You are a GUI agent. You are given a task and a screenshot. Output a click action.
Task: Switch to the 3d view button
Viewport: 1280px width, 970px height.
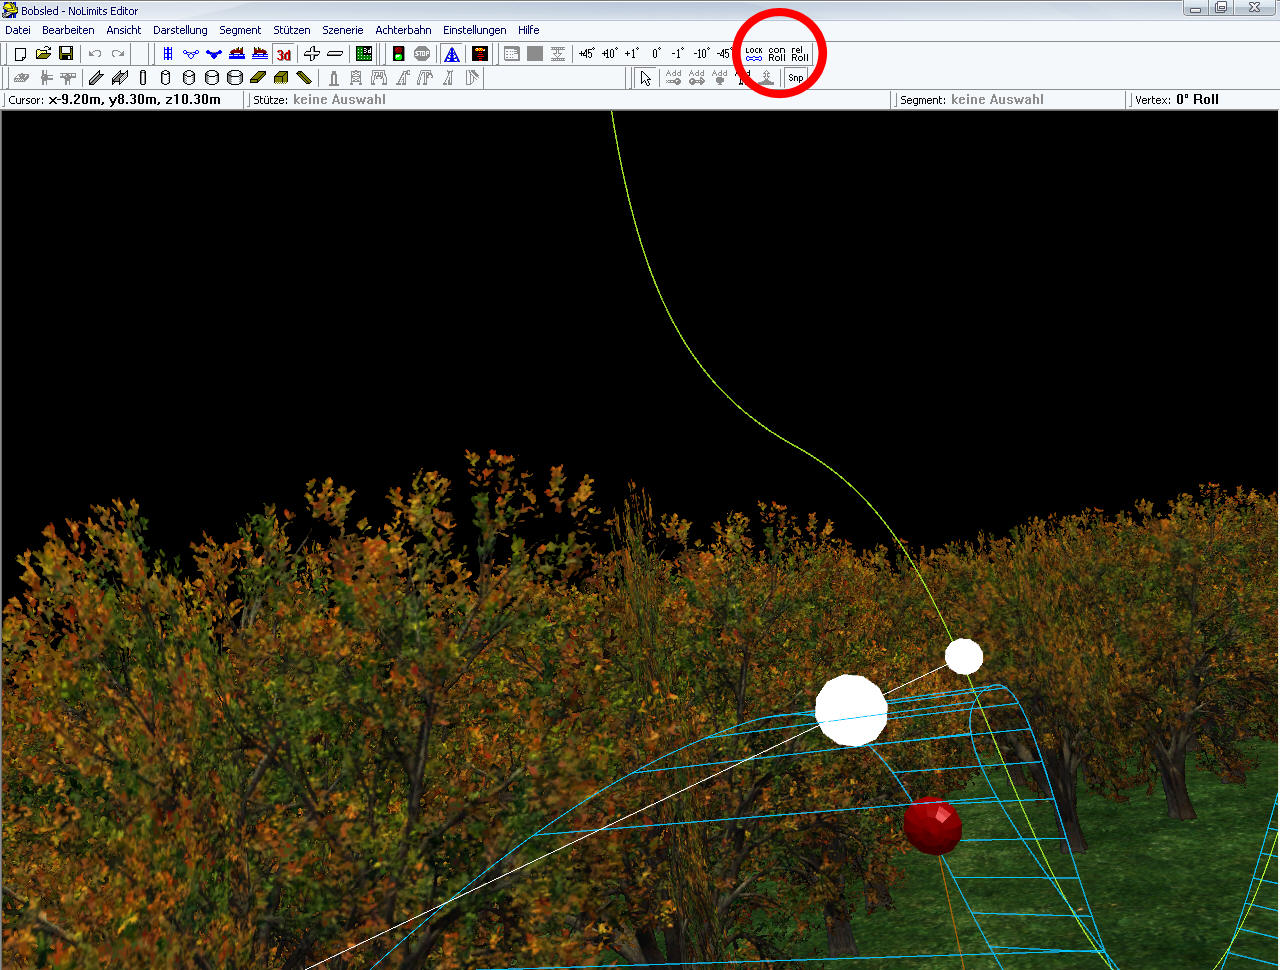click(x=284, y=54)
